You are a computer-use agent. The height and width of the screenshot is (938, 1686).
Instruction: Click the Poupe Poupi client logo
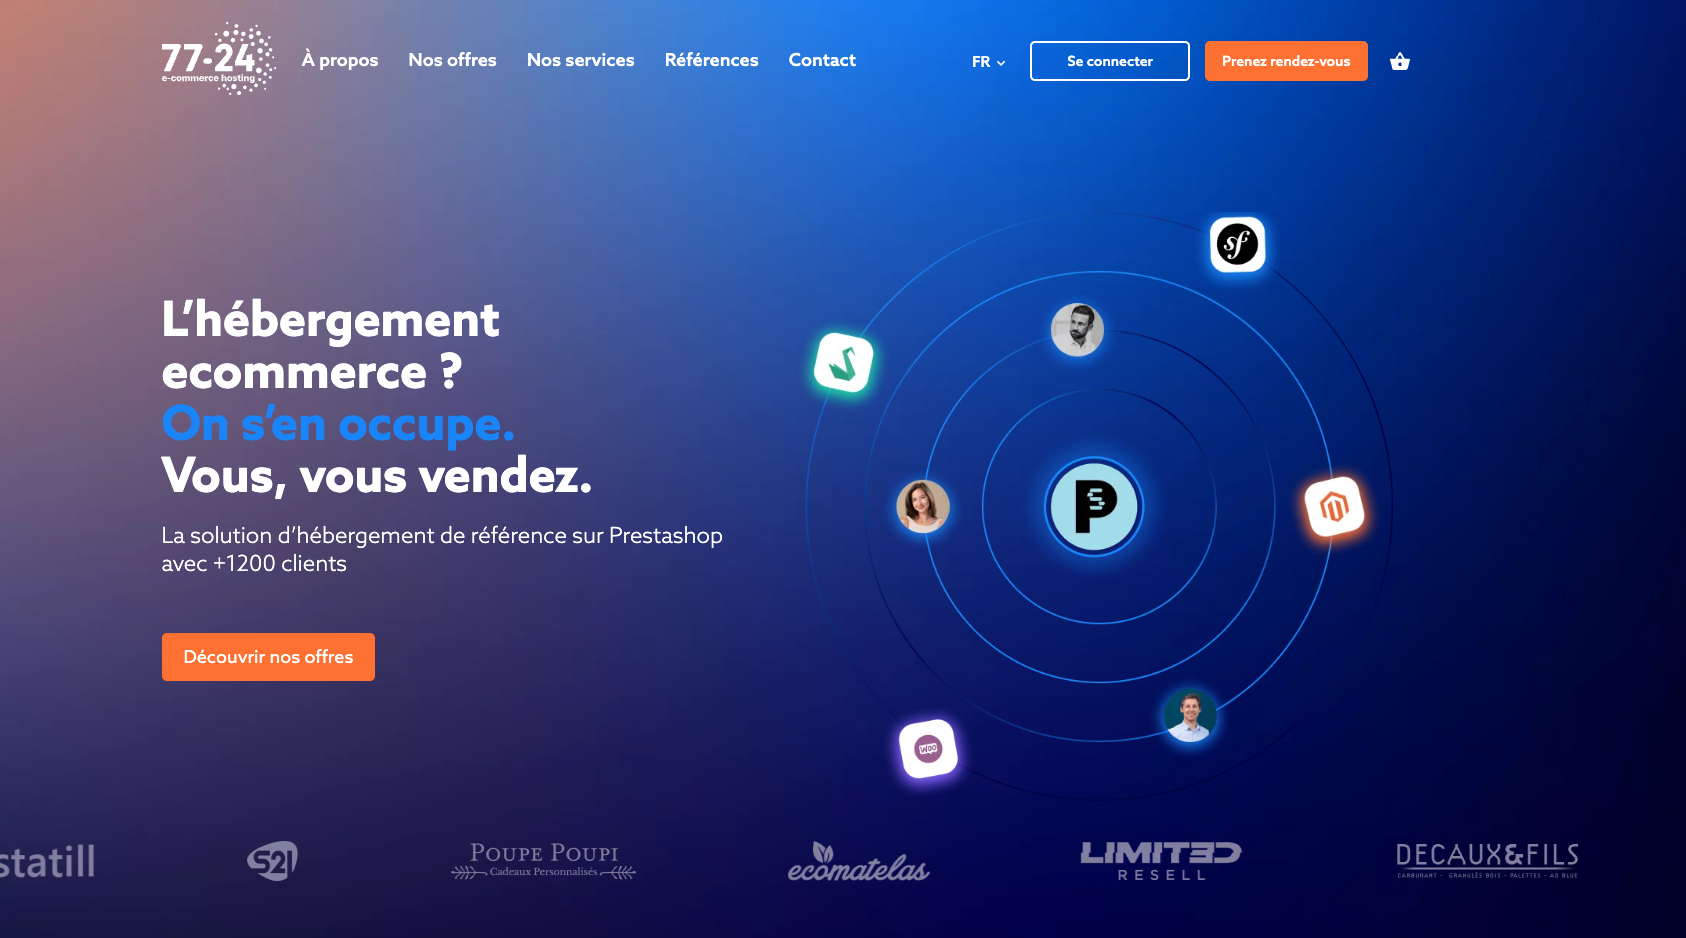(x=544, y=861)
